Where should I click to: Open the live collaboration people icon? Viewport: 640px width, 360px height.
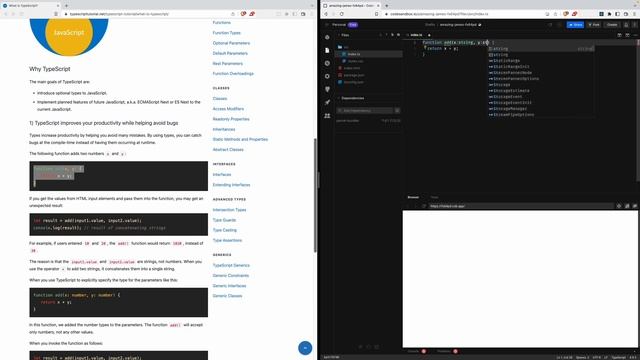click(x=327, y=116)
